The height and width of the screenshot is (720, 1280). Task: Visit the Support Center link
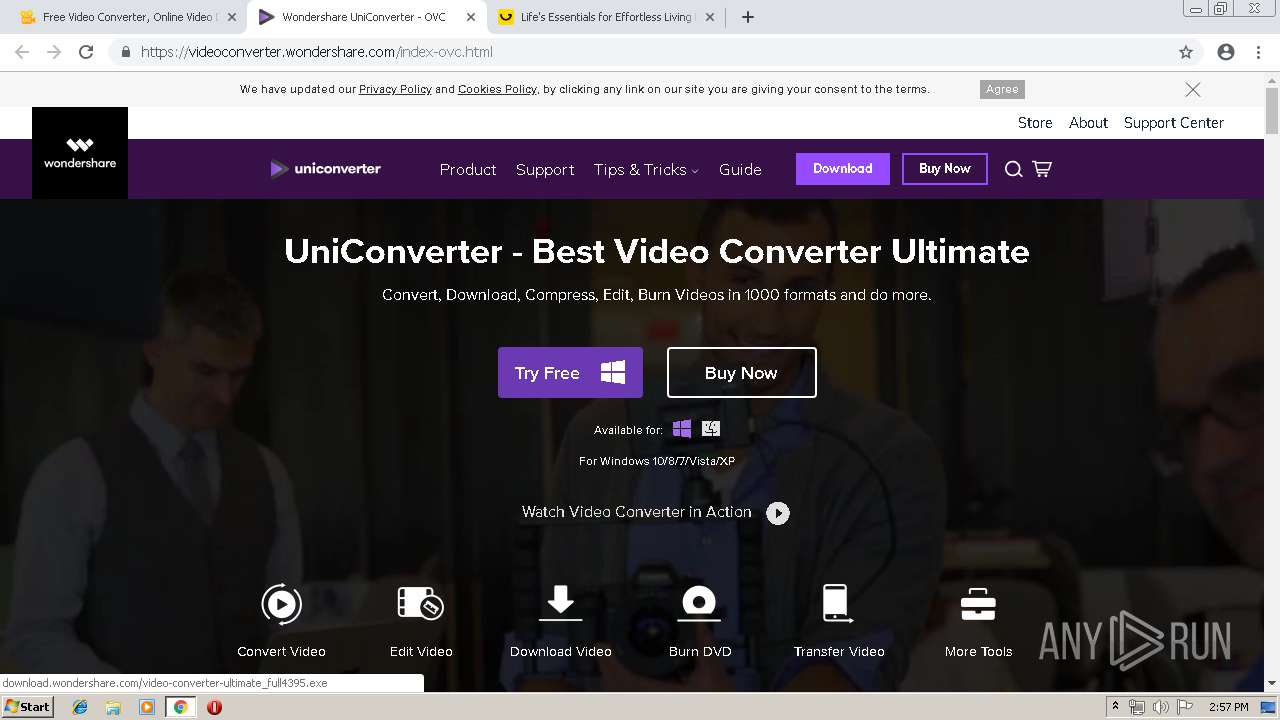(1174, 123)
